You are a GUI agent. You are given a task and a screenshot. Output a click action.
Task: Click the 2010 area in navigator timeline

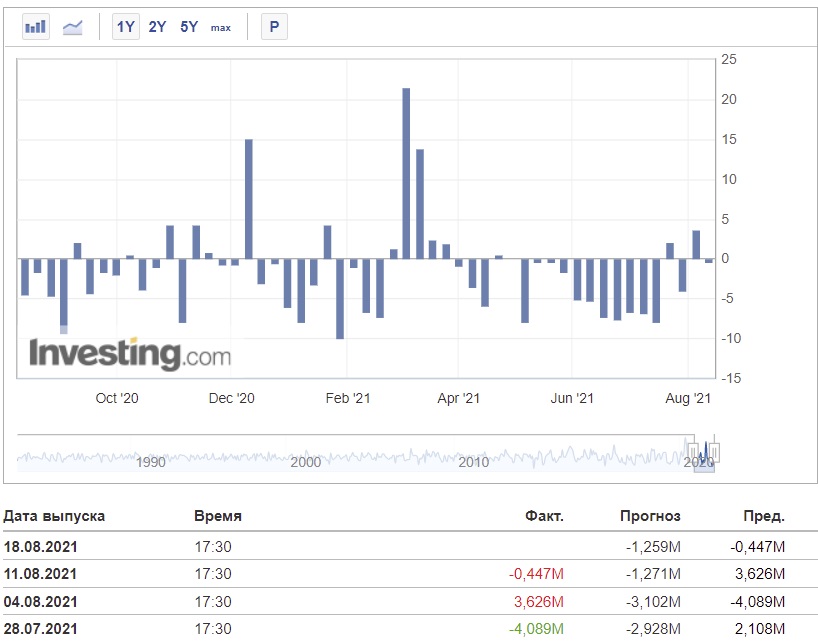474,462
